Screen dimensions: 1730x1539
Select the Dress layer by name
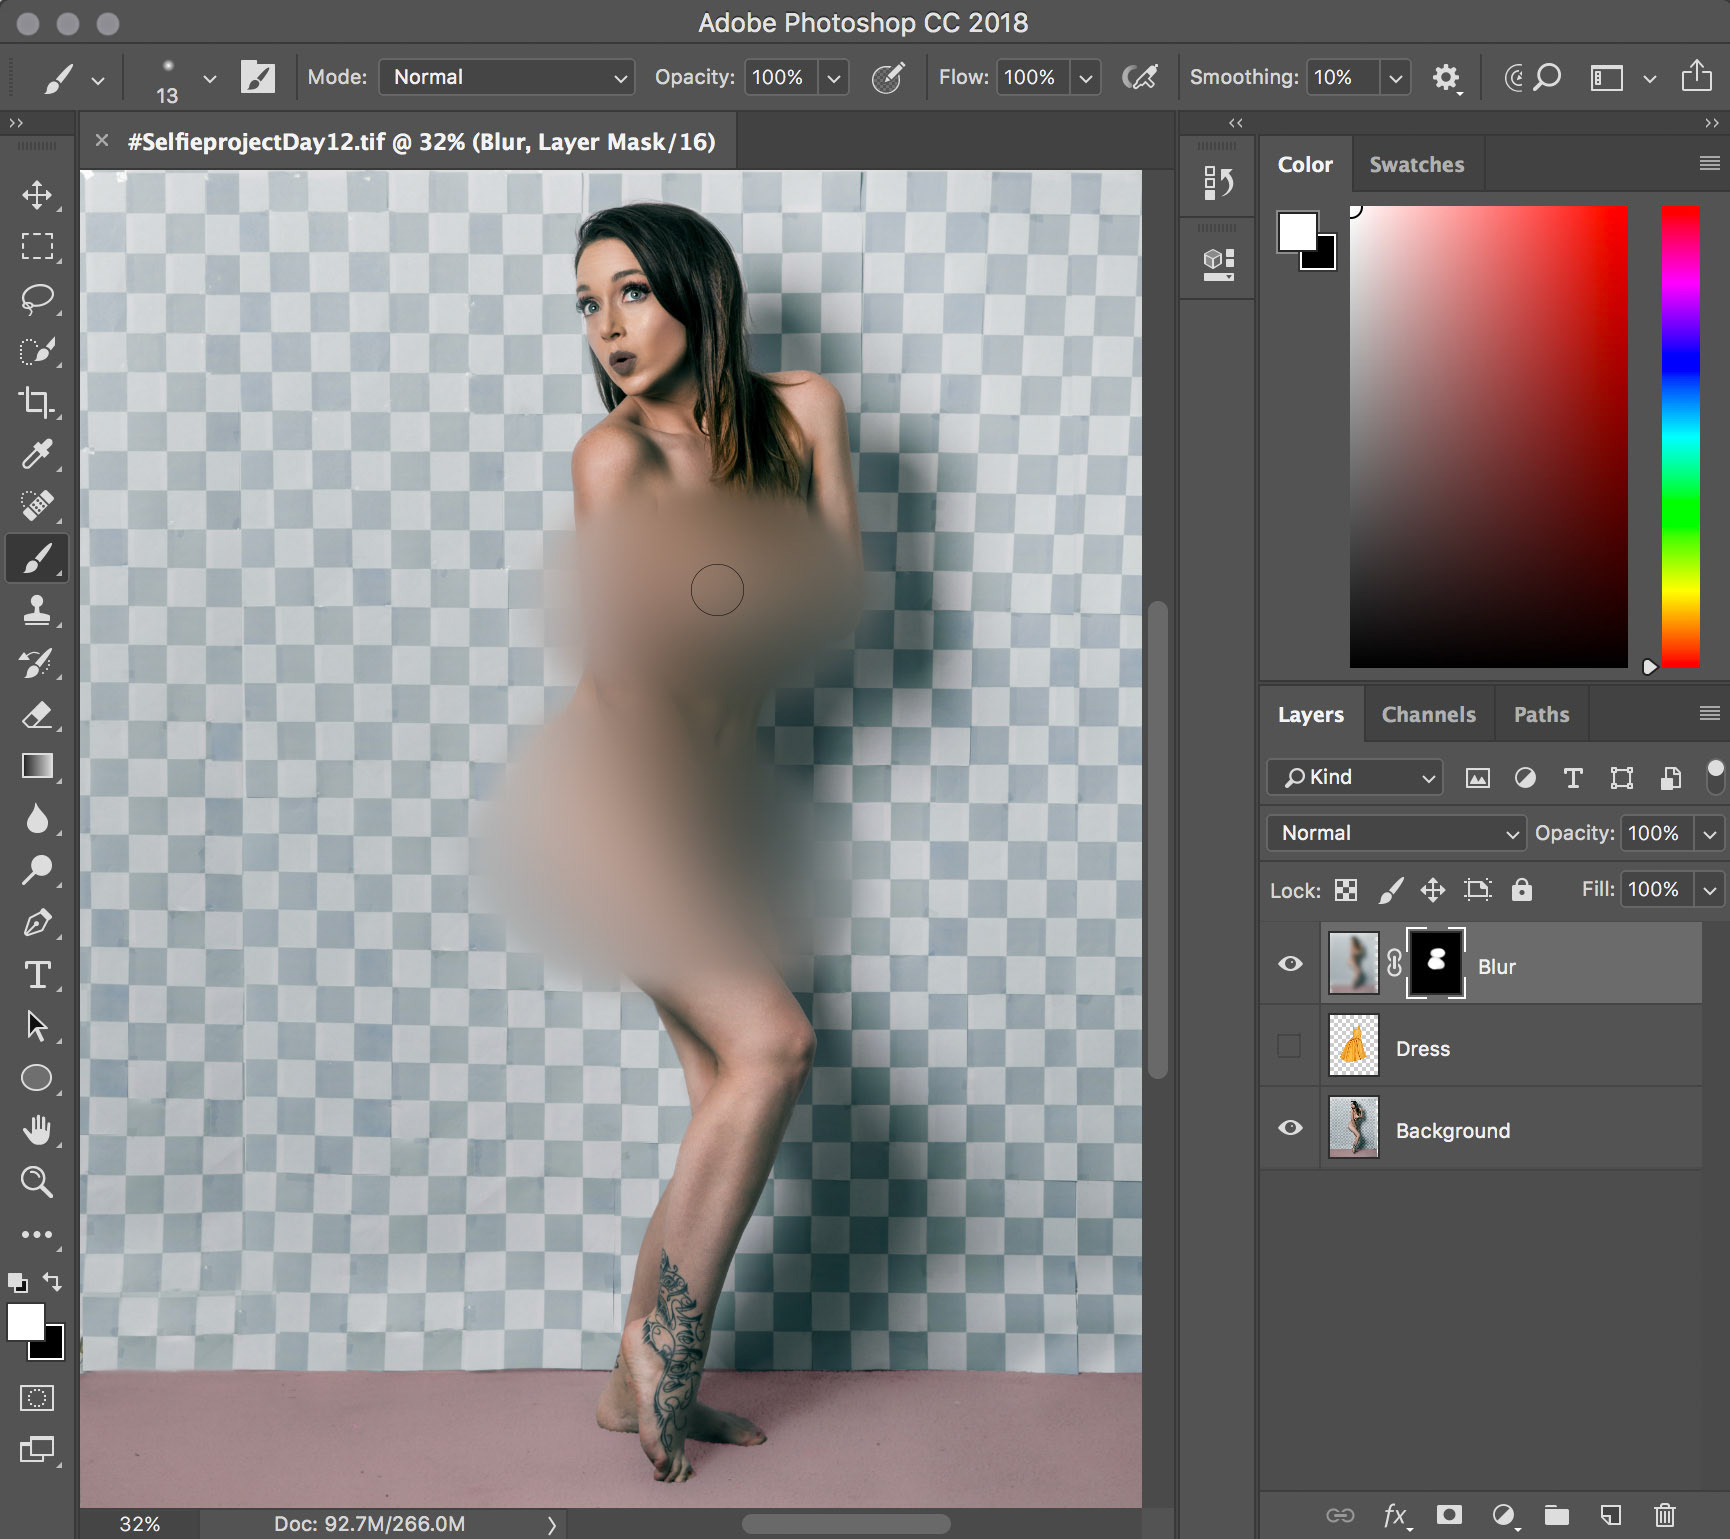click(1422, 1048)
